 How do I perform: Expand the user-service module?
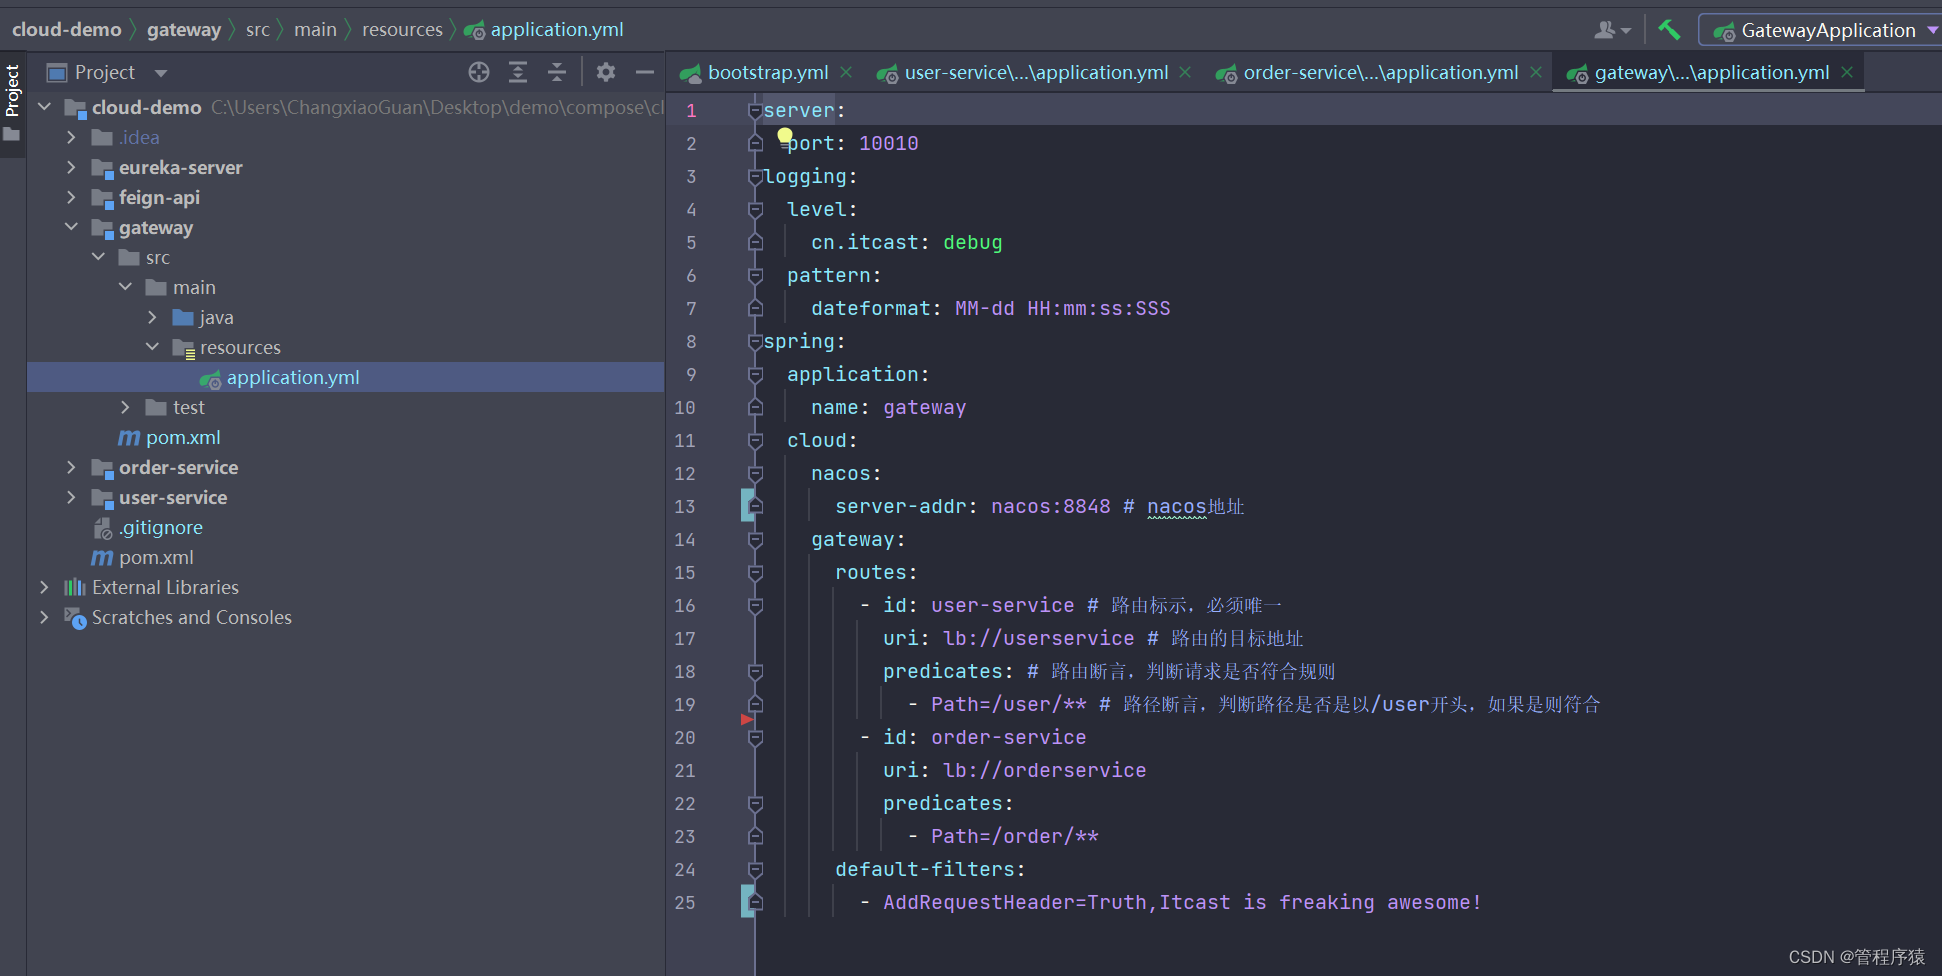[71, 497]
